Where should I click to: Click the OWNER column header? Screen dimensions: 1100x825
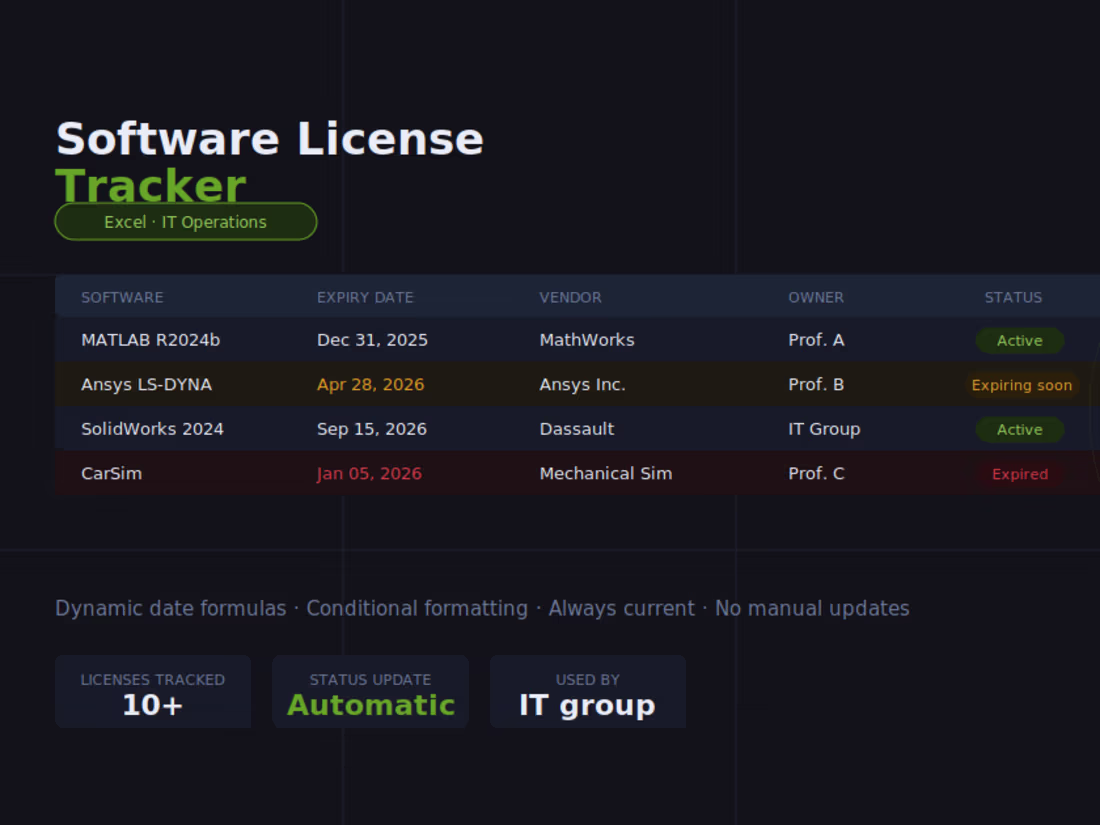pos(816,297)
